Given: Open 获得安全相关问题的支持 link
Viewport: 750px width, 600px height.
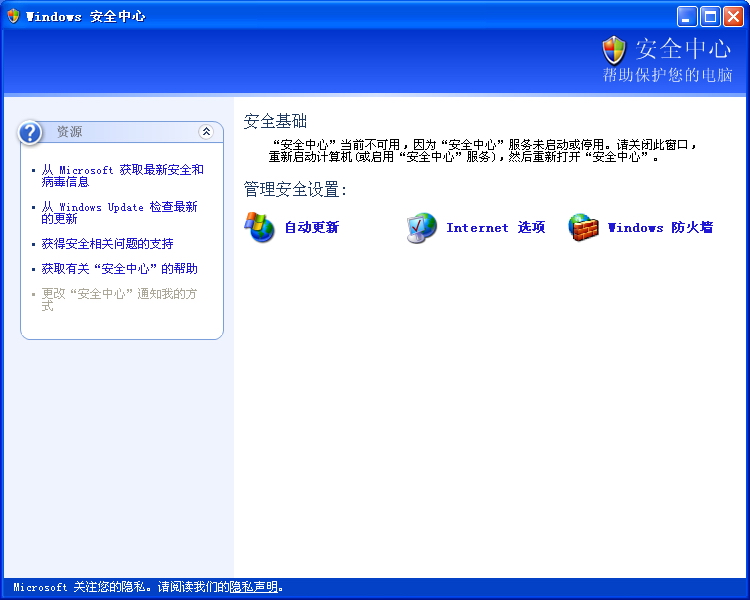Looking at the screenshot, I should pyautogui.click(x=107, y=244).
